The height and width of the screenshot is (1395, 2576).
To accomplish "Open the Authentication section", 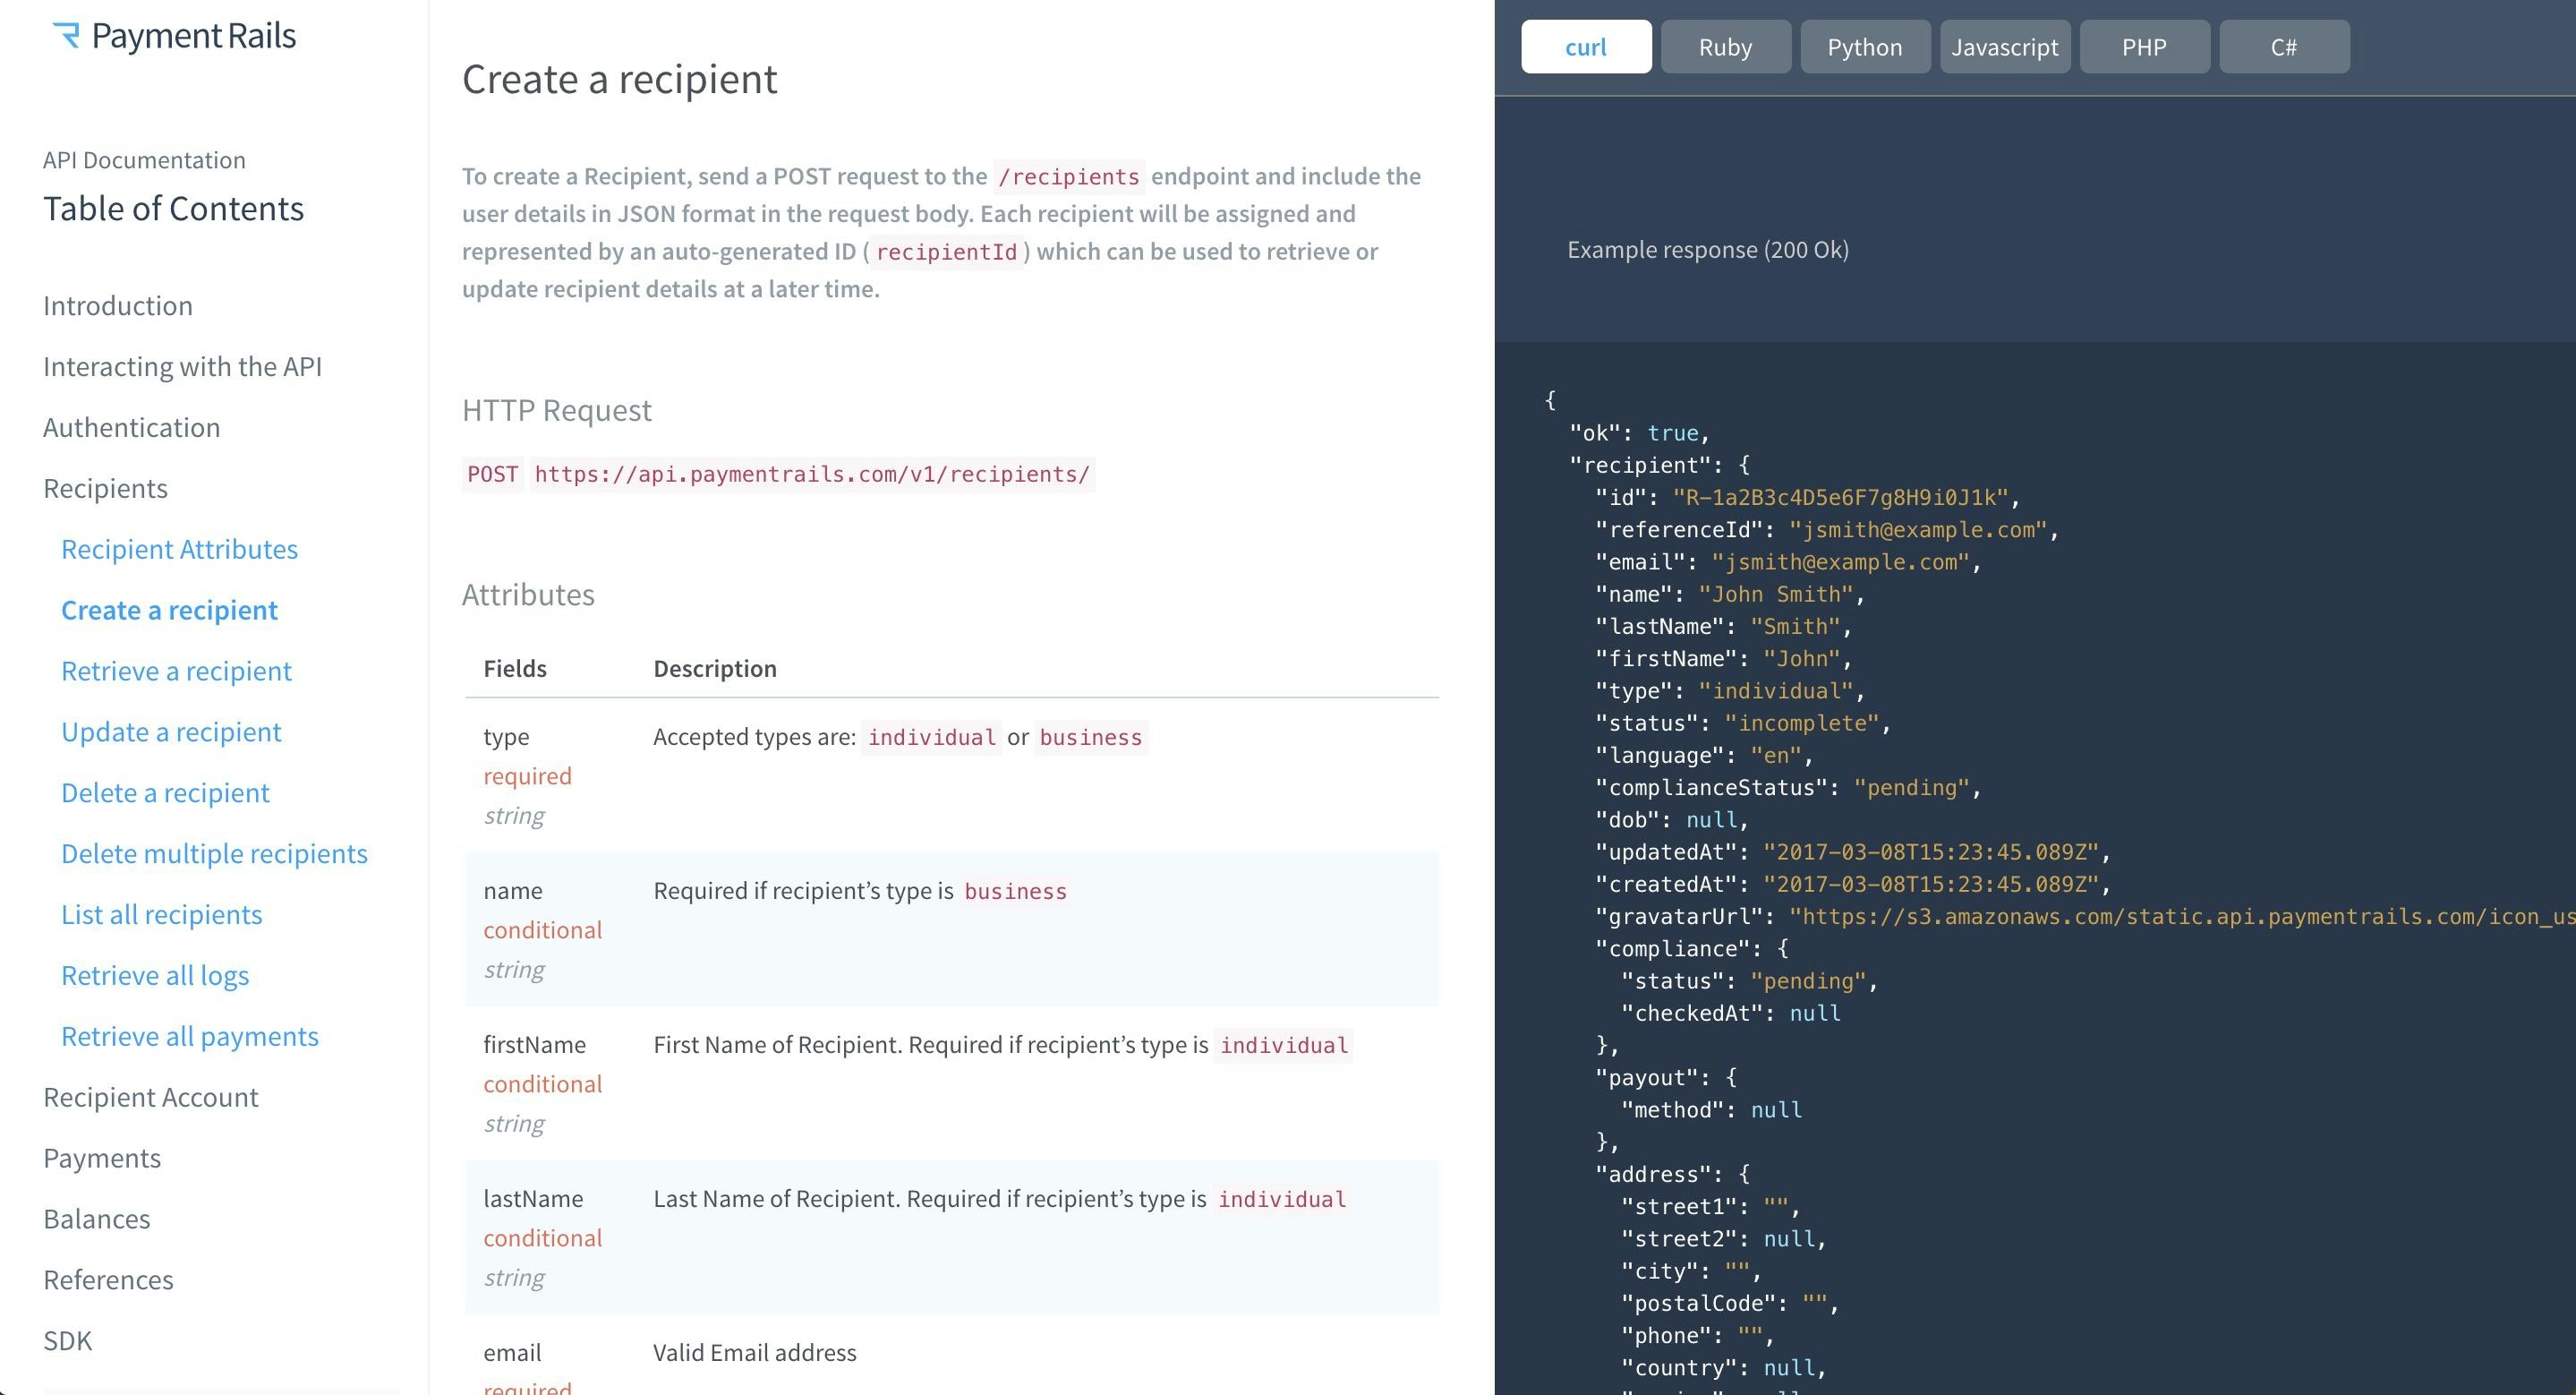I will (x=131, y=427).
